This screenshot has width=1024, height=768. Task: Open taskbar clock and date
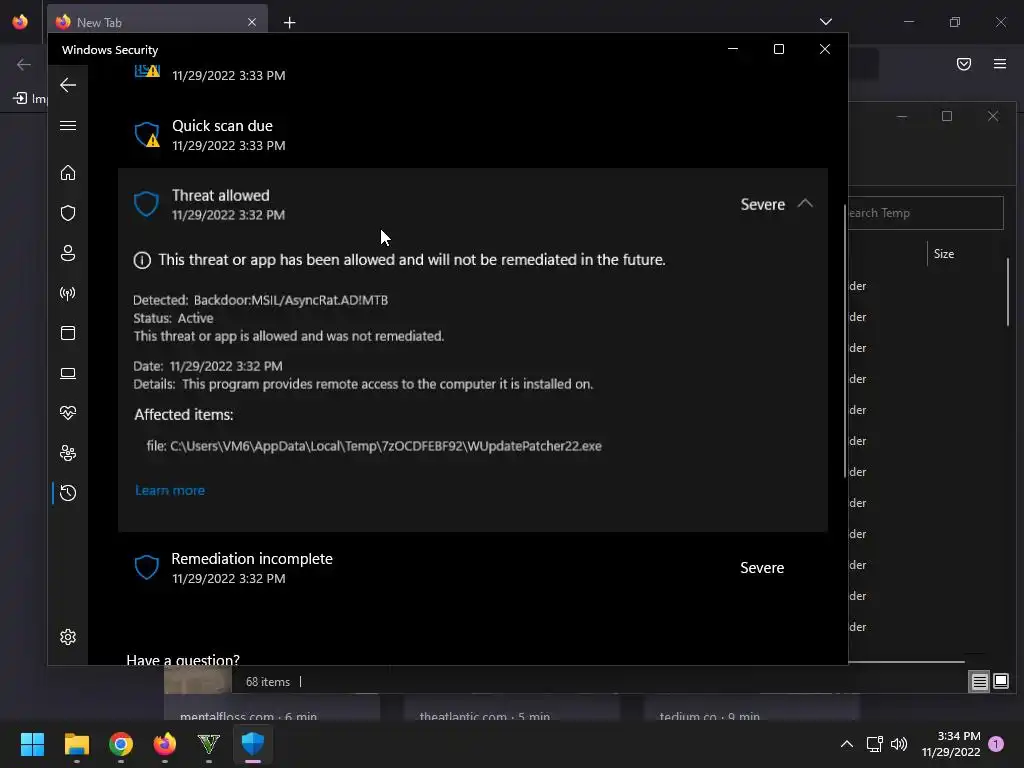tap(951, 744)
